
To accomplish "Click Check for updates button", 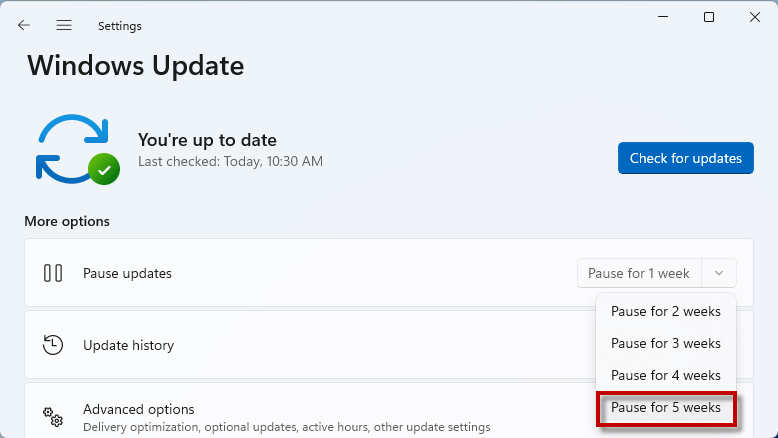I will coord(686,158).
